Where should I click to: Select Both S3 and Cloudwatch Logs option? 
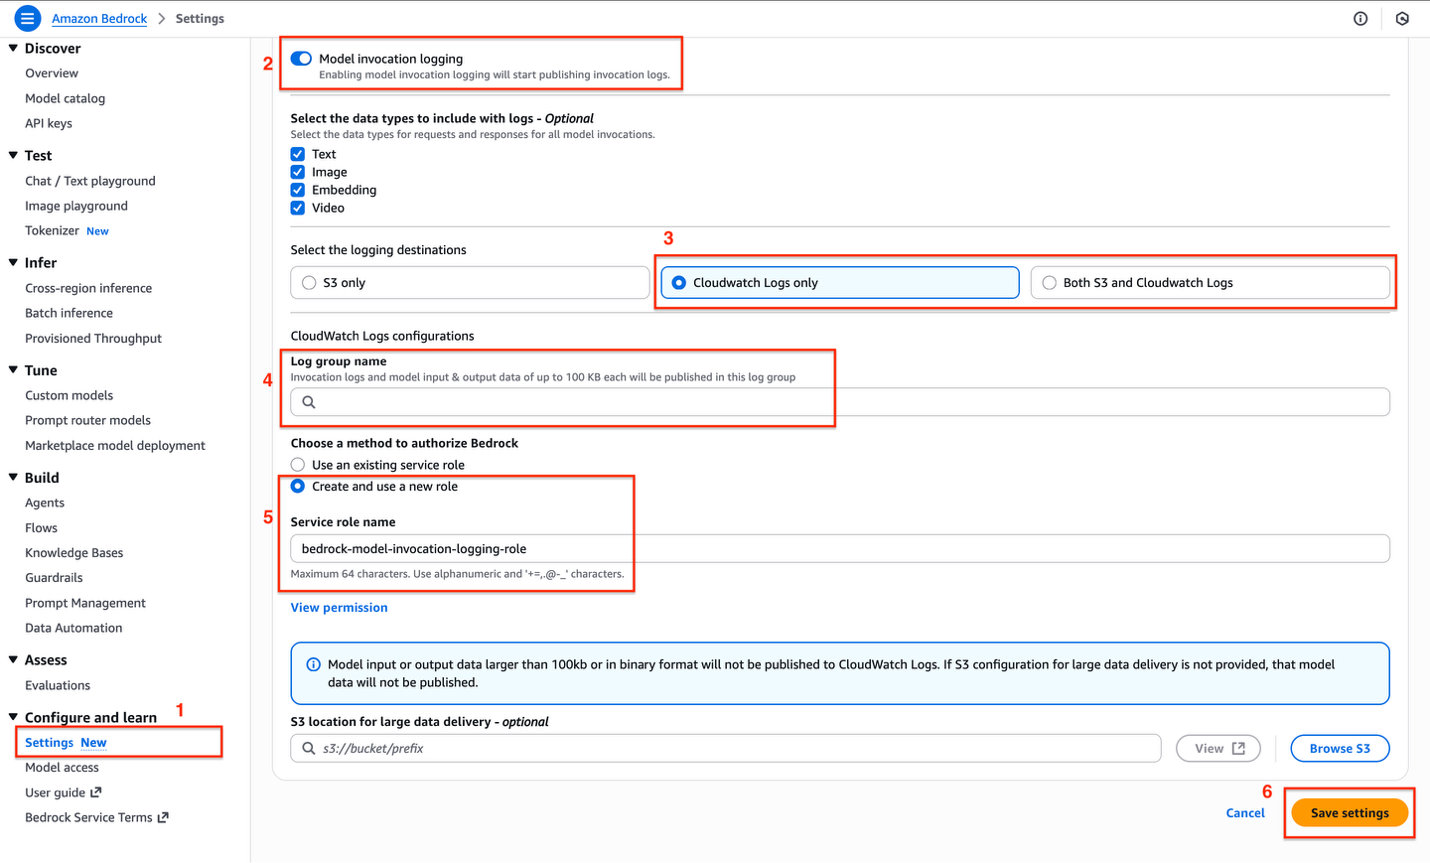coord(1048,282)
